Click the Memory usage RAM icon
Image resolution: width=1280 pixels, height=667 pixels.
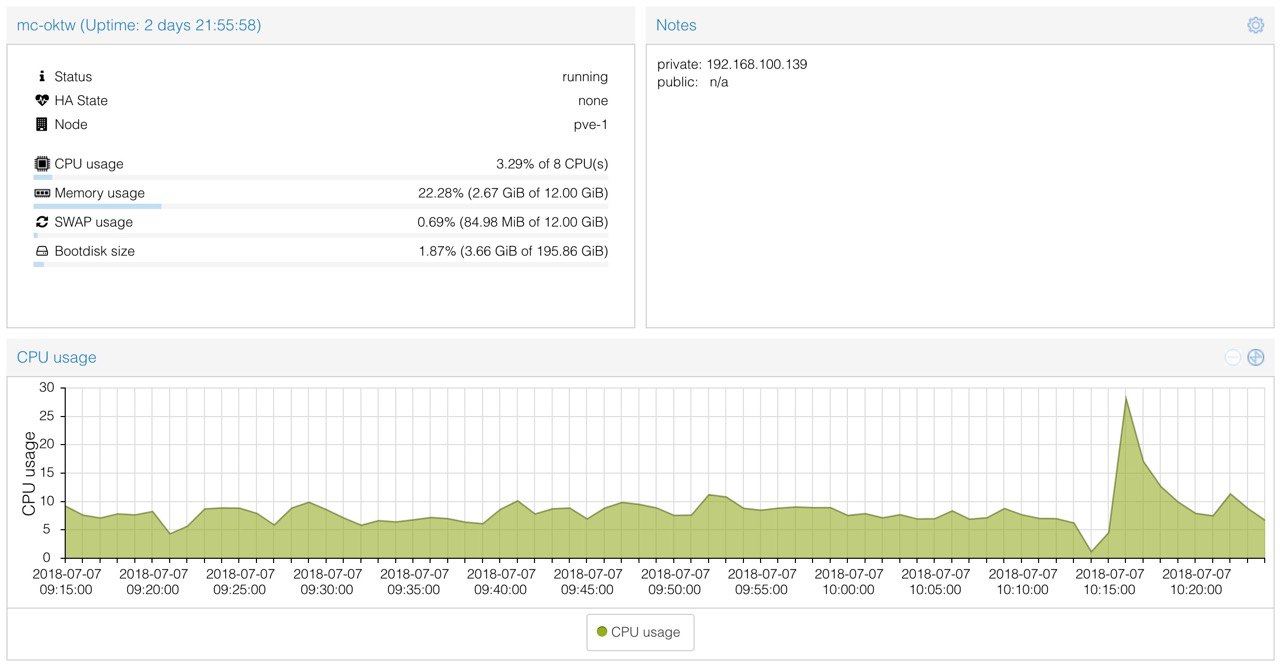41,193
